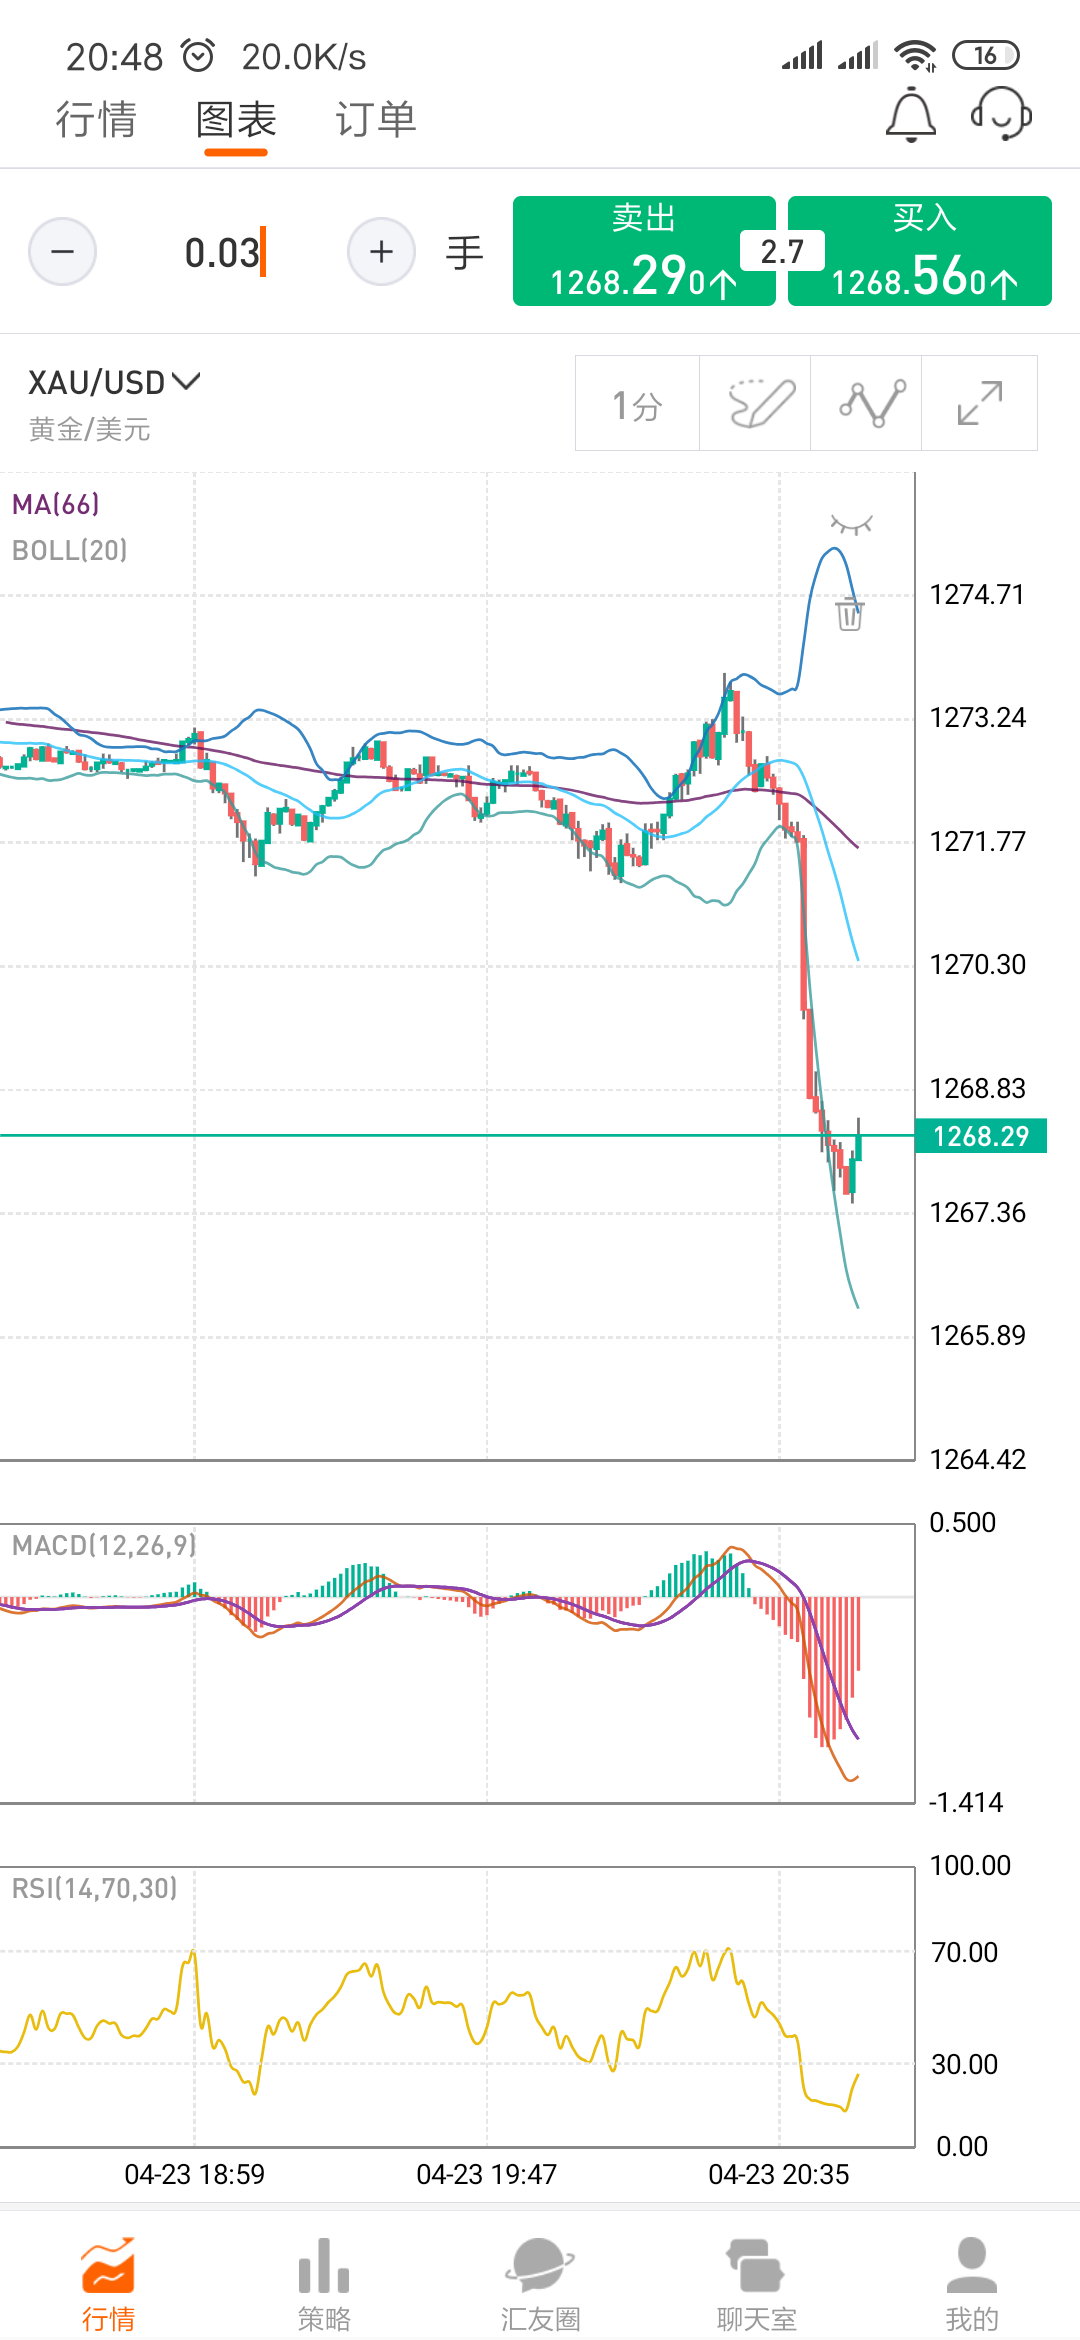Hide indicators with the eye icon
Screen dimensions: 1080x2340
pyautogui.click(x=851, y=524)
